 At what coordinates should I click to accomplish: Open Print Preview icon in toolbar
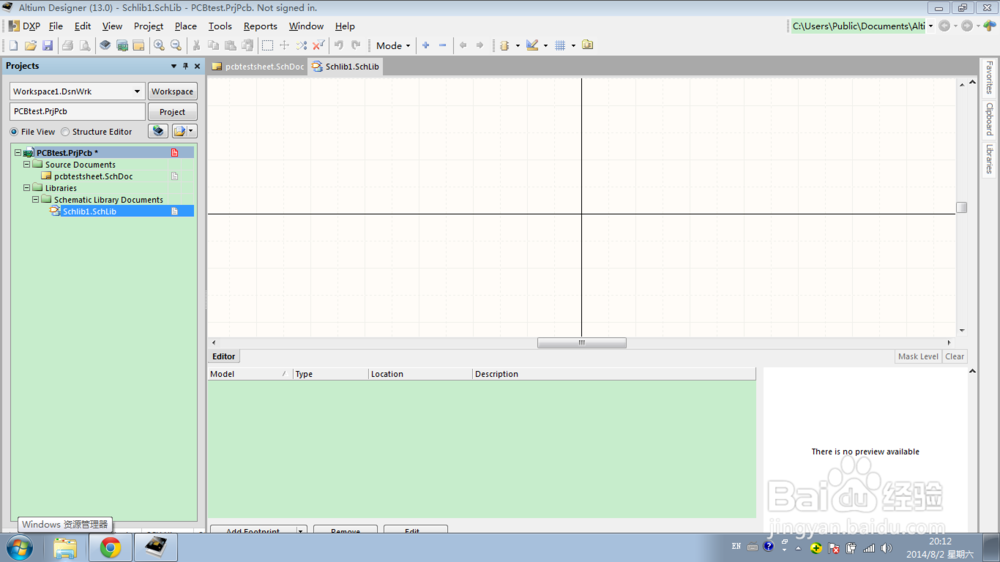click(84, 45)
